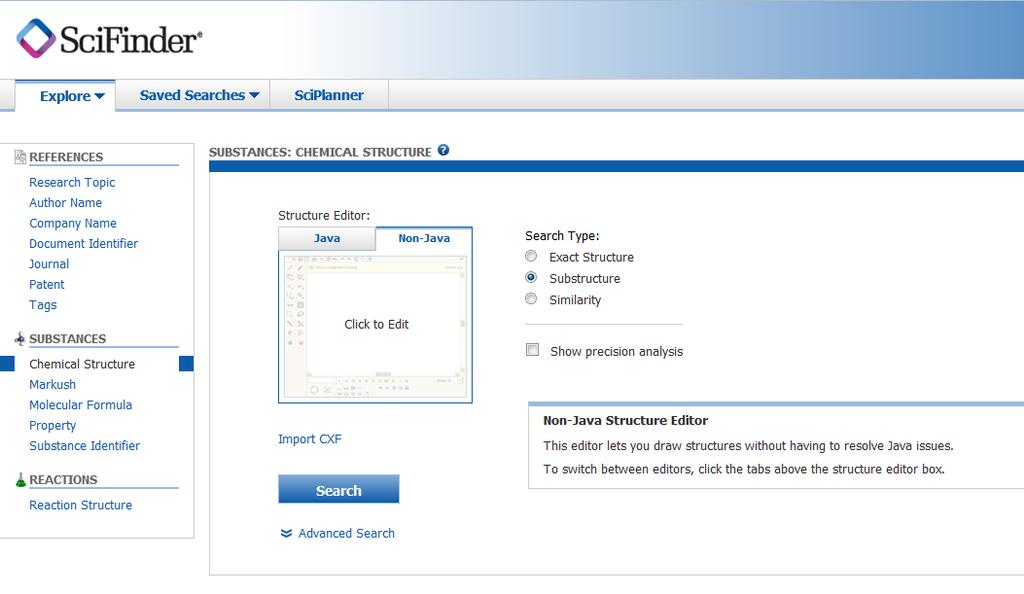
Task: Click the SciFinder logo
Action: coord(109,39)
